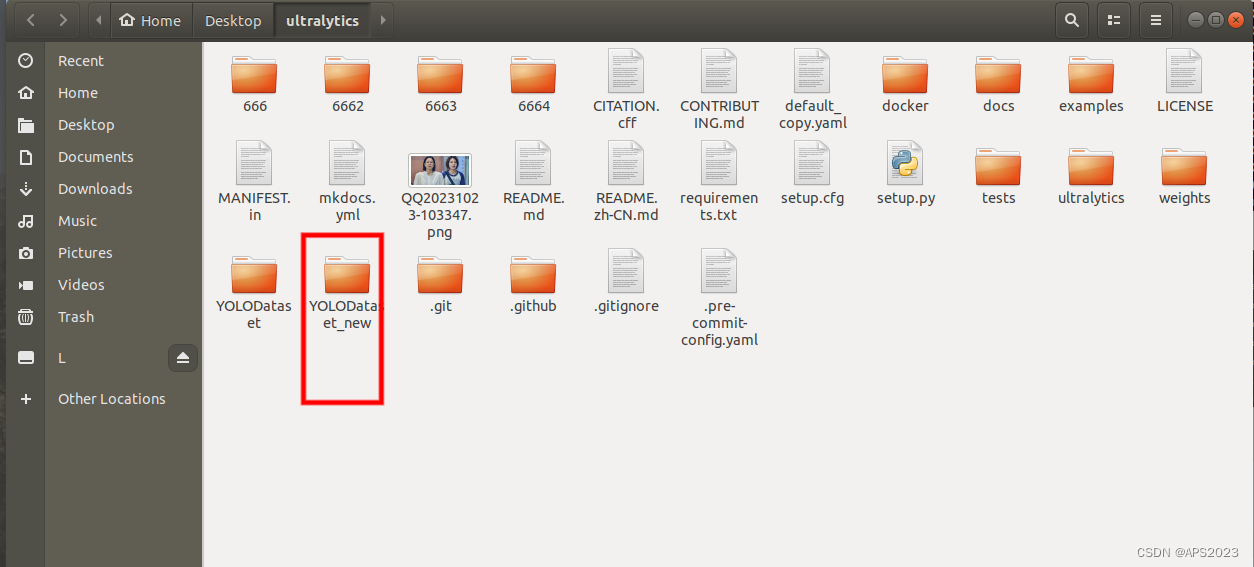Select the README.md file icon
This screenshot has height=567, width=1254.
[x=533, y=163]
